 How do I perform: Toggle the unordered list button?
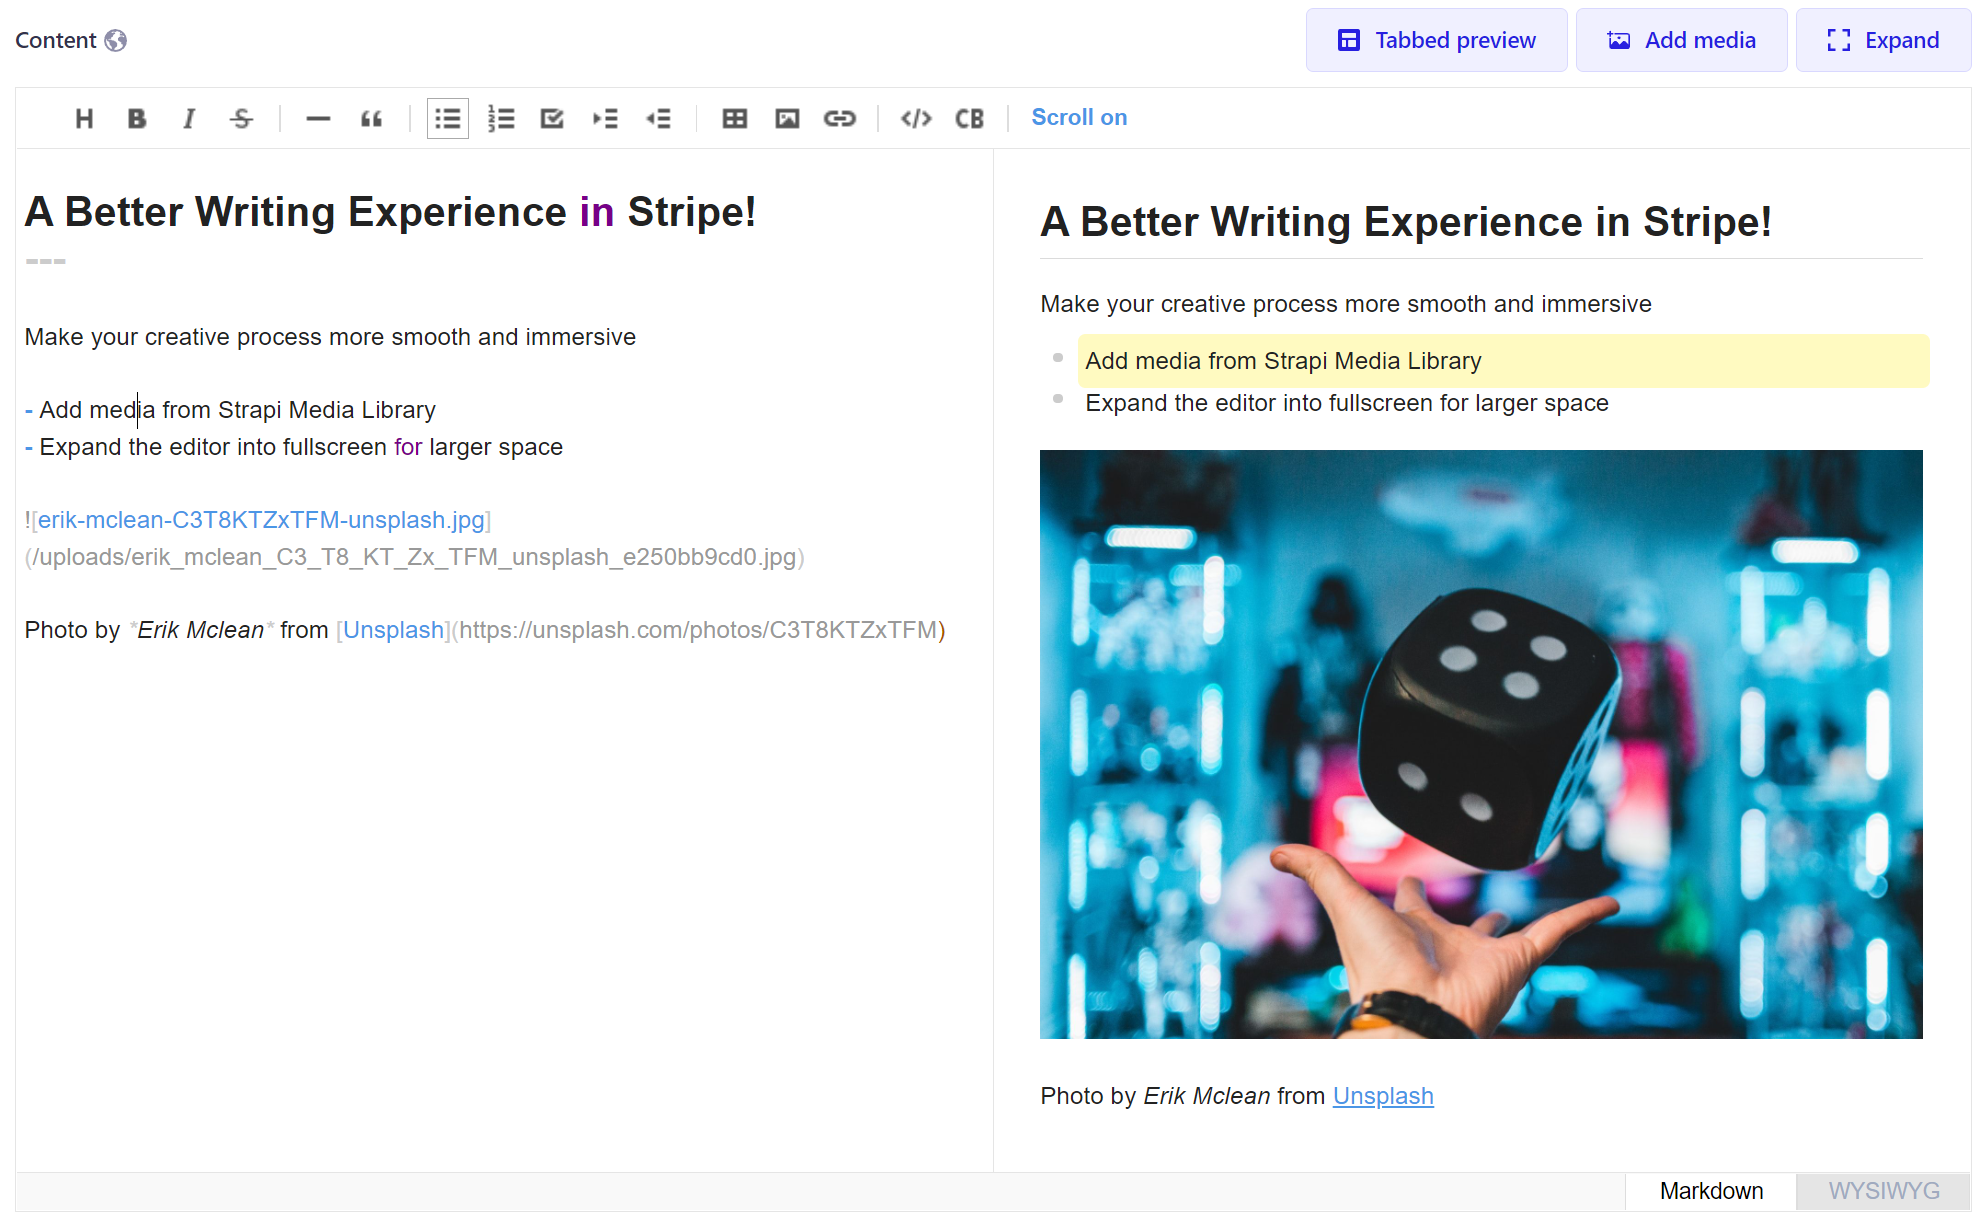(x=447, y=119)
